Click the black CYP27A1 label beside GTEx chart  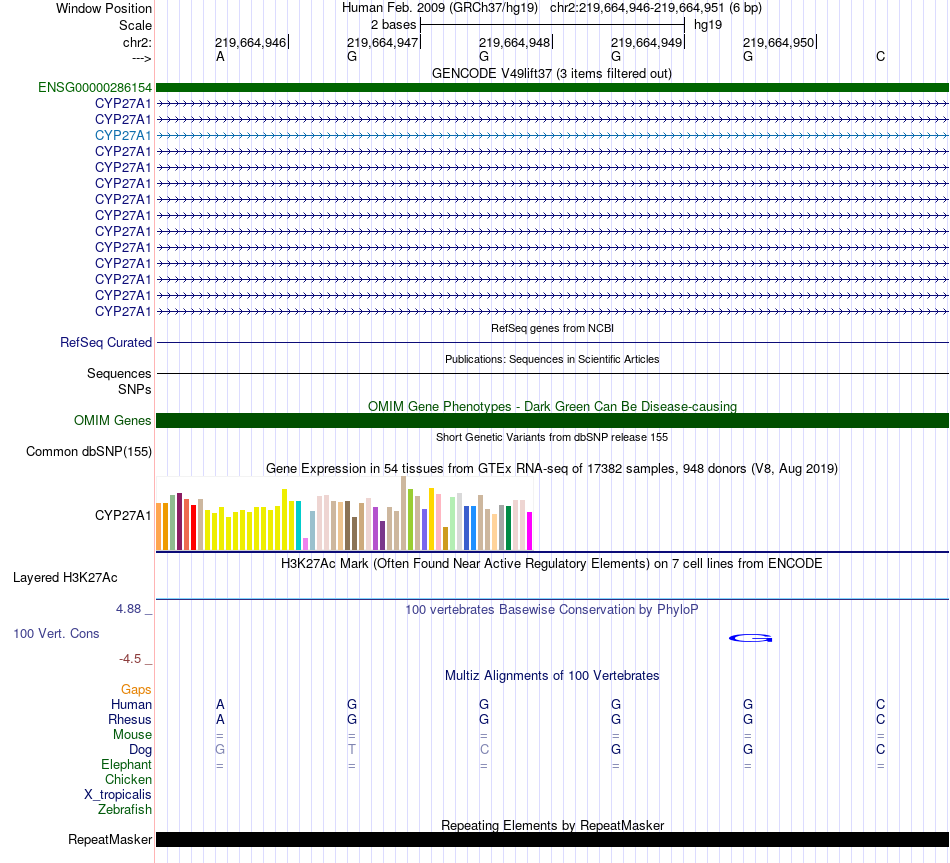click(x=122, y=515)
